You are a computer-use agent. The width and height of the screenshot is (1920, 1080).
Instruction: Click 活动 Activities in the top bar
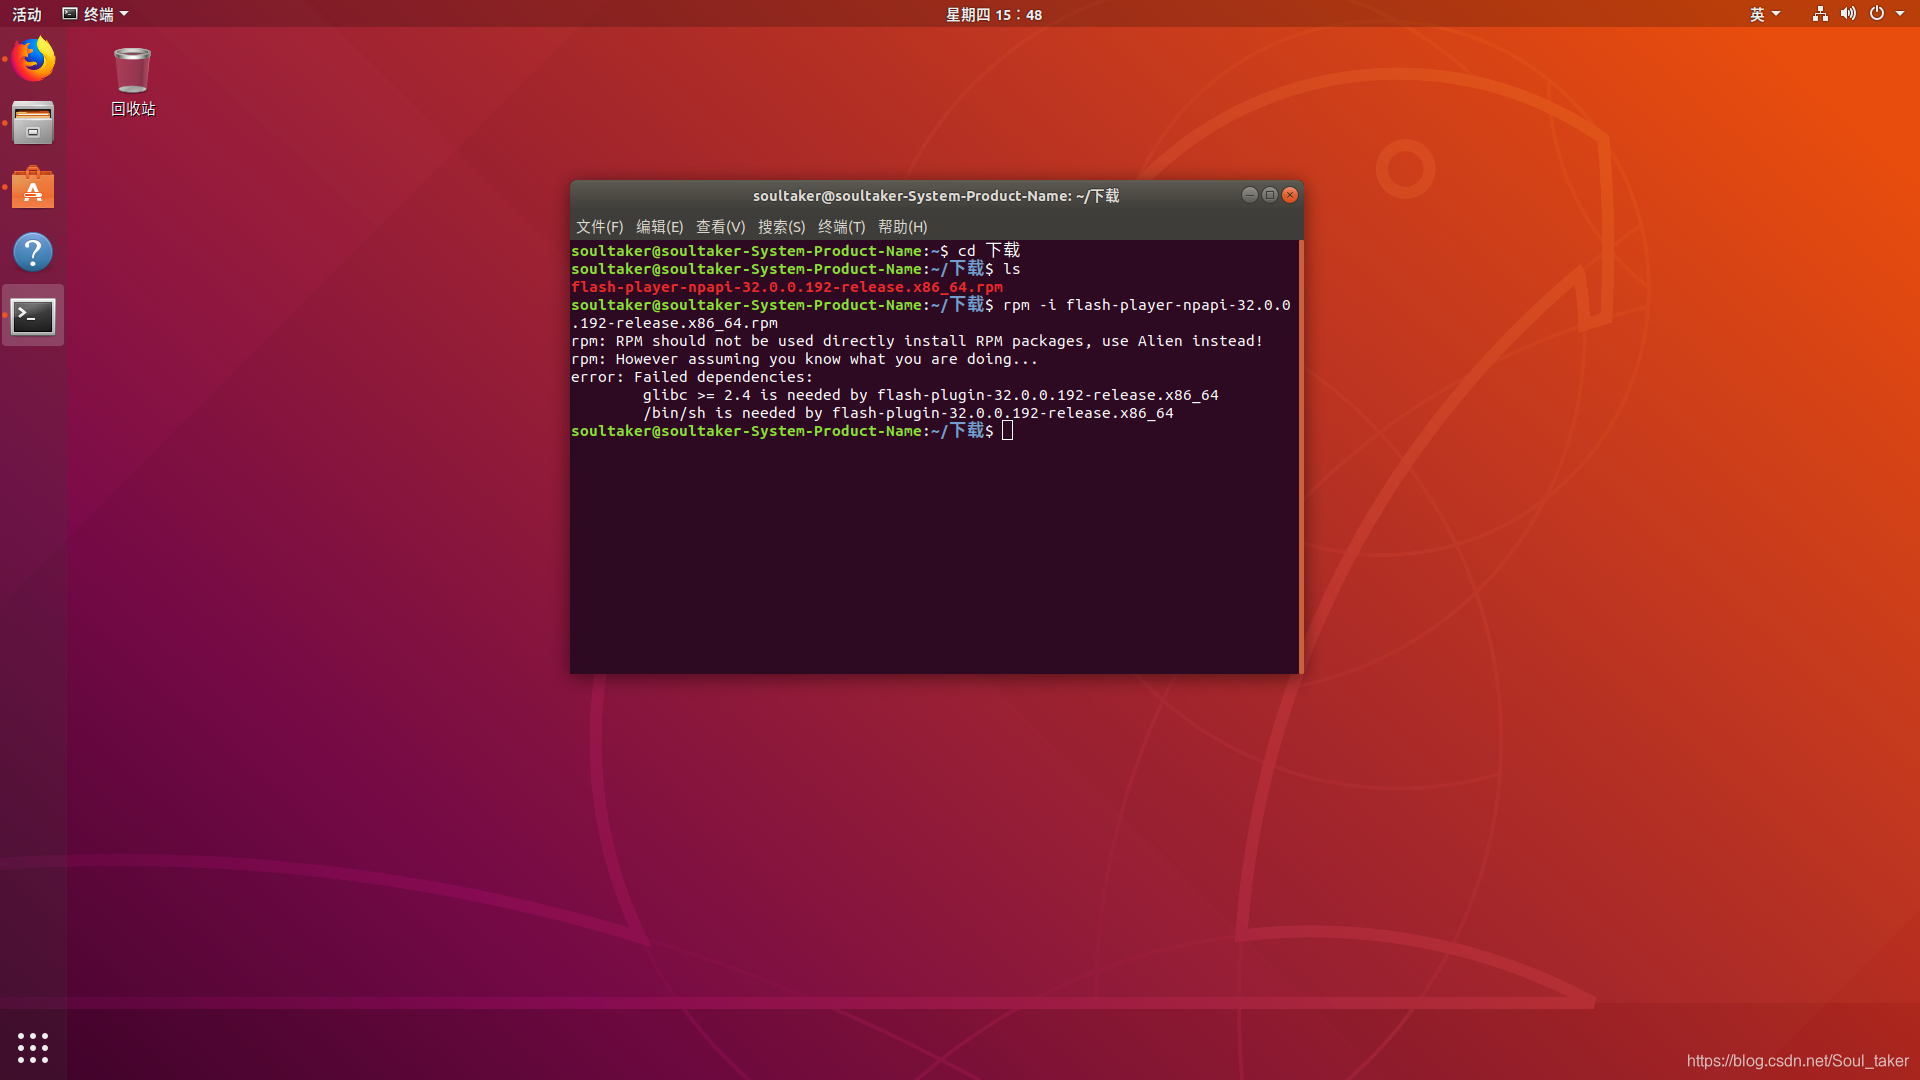27,14
